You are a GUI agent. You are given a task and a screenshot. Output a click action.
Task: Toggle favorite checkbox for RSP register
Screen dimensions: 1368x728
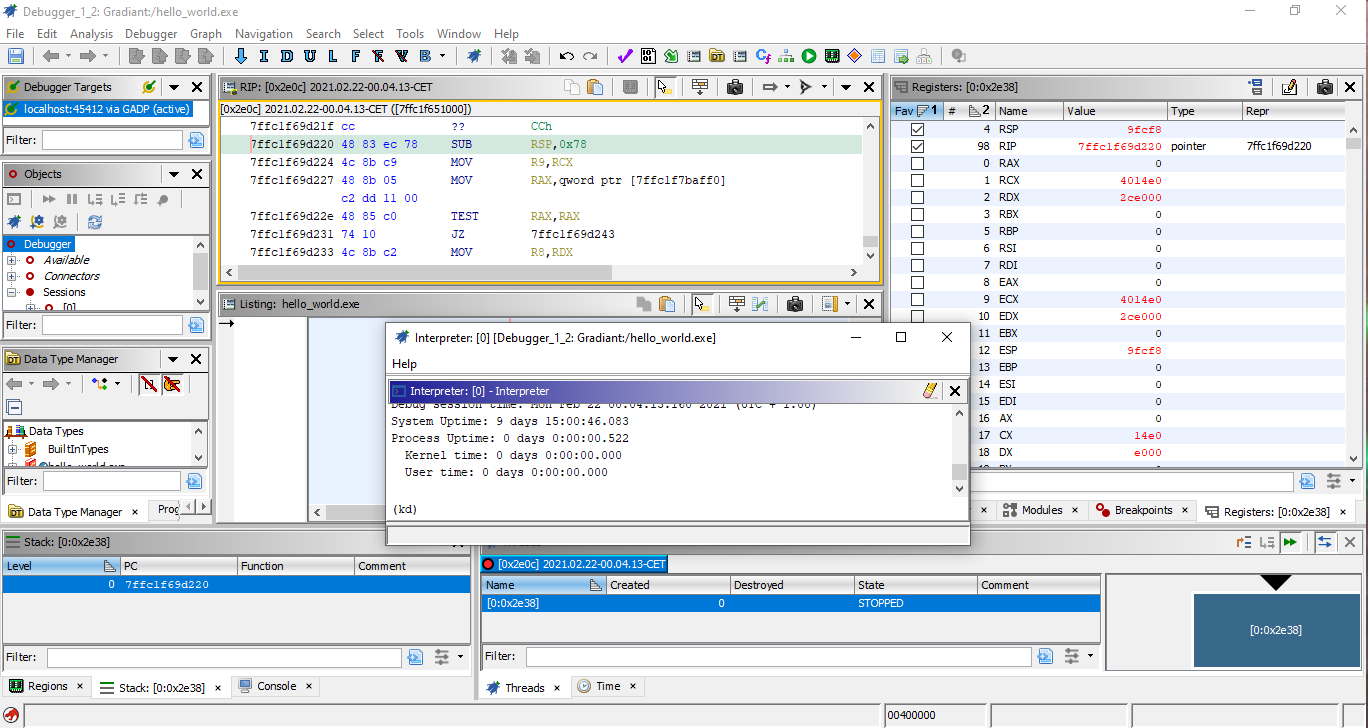(917, 129)
